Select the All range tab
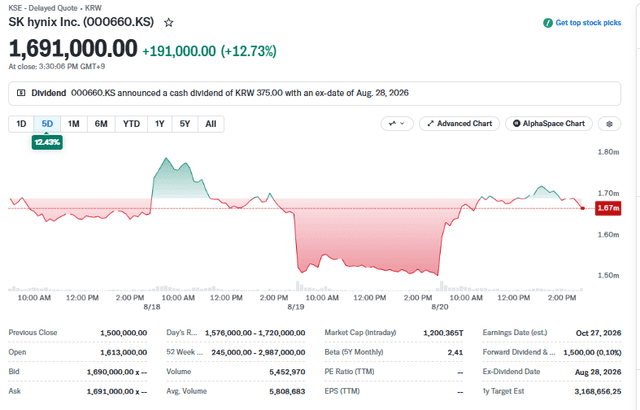Screen dimensions: 640x410 click(211, 124)
